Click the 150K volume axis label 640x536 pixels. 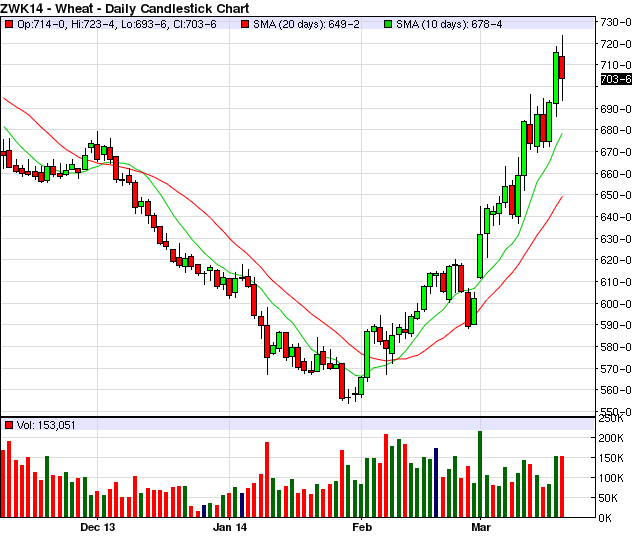coord(611,458)
